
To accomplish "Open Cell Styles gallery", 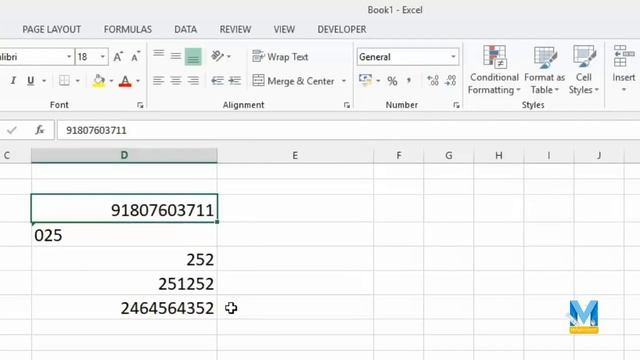I will coord(584,70).
